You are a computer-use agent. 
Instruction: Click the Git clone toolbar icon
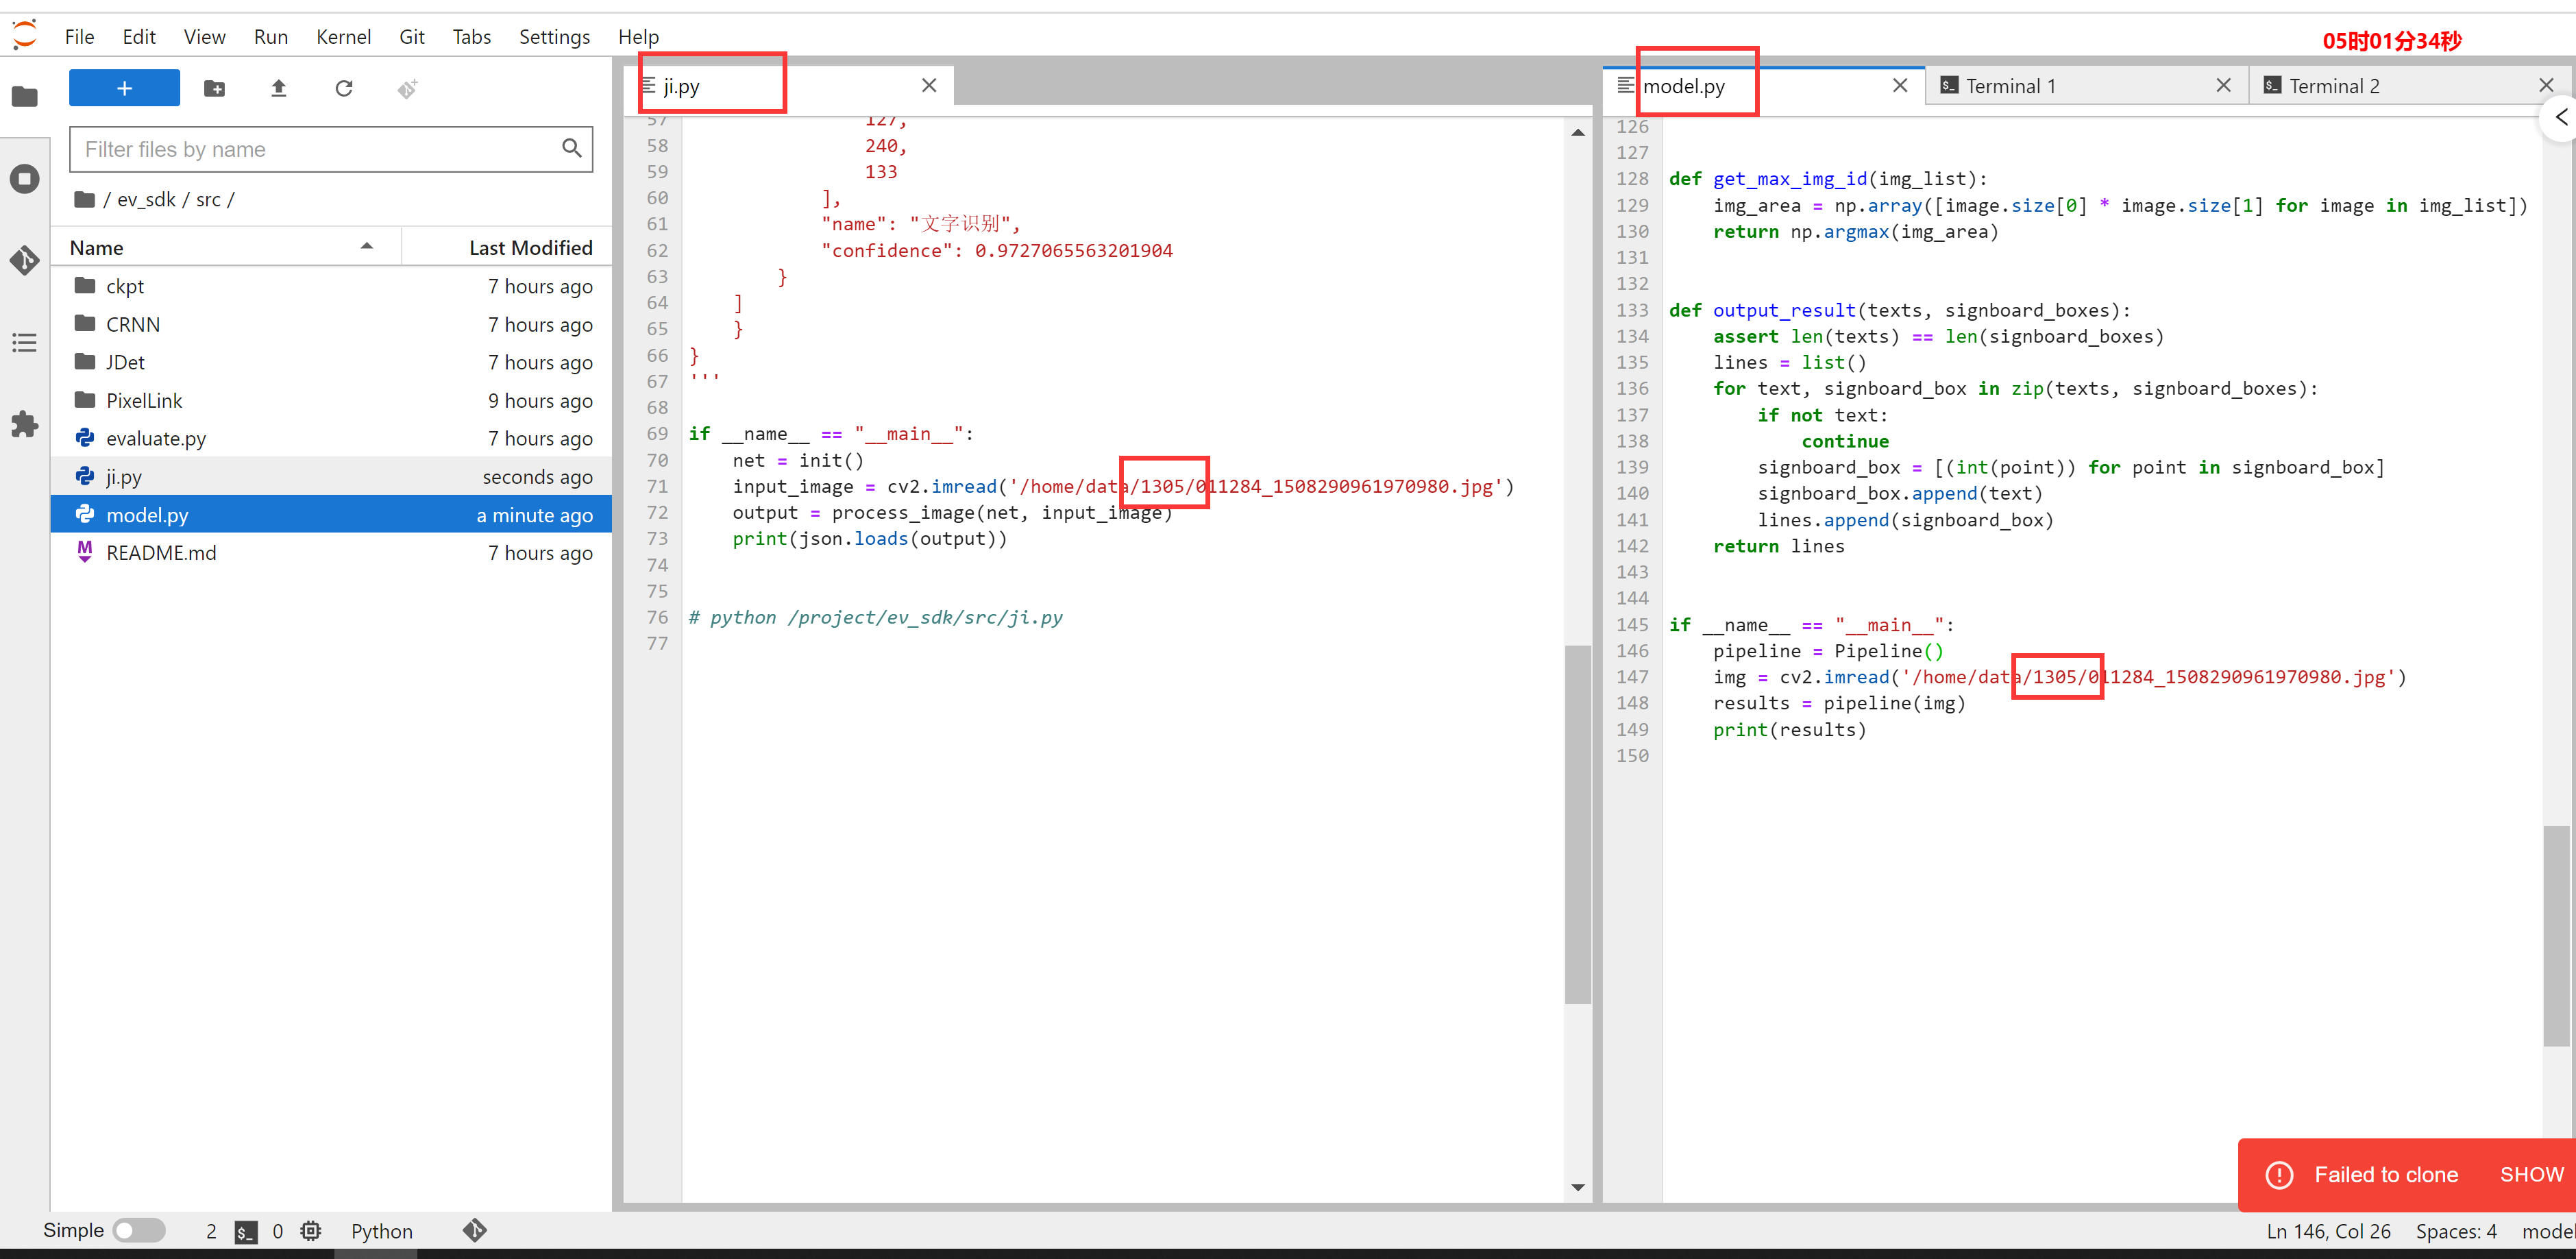click(407, 89)
